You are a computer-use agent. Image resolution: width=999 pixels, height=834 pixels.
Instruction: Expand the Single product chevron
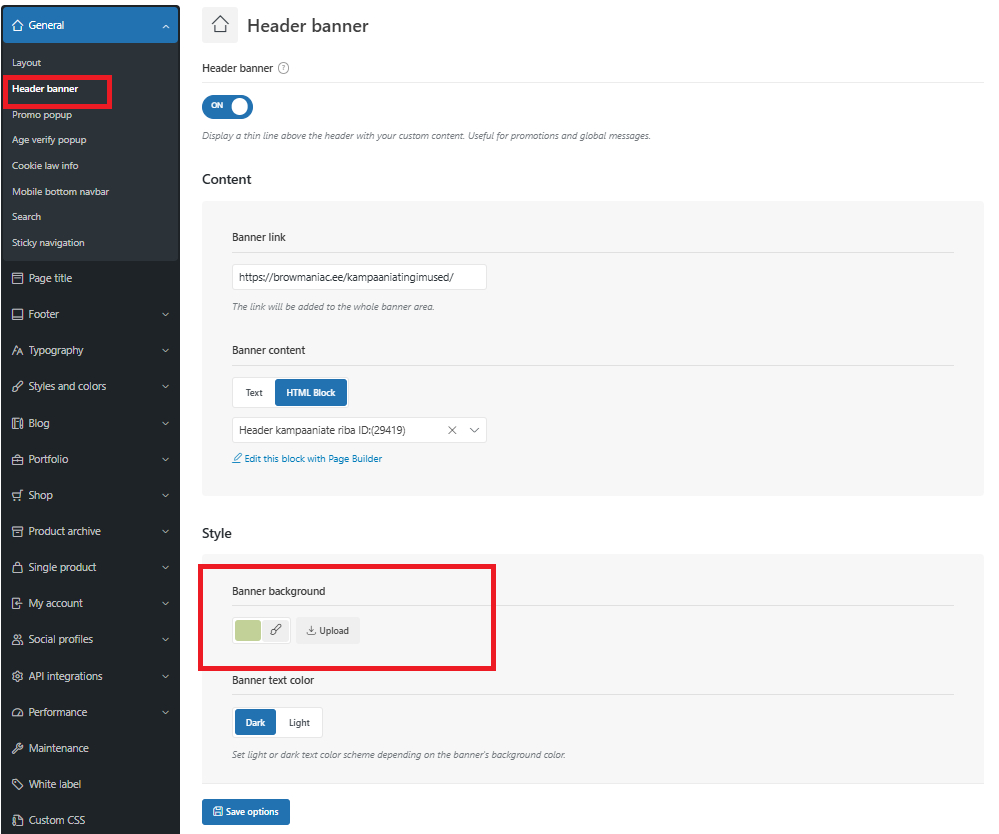[166, 568]
